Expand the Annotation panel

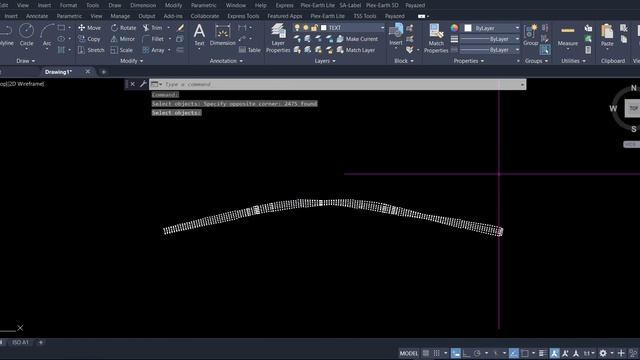(226, 61)
